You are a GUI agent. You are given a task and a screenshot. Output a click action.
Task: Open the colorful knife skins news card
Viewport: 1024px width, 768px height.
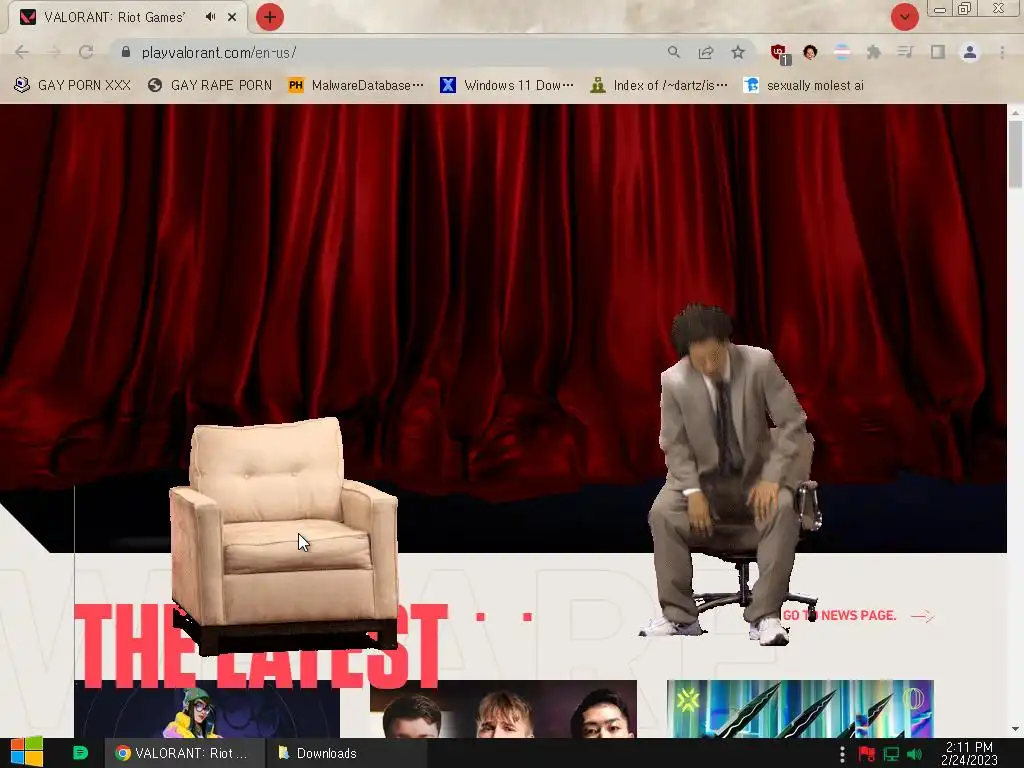pyautogui.click(x=800, y=709)
